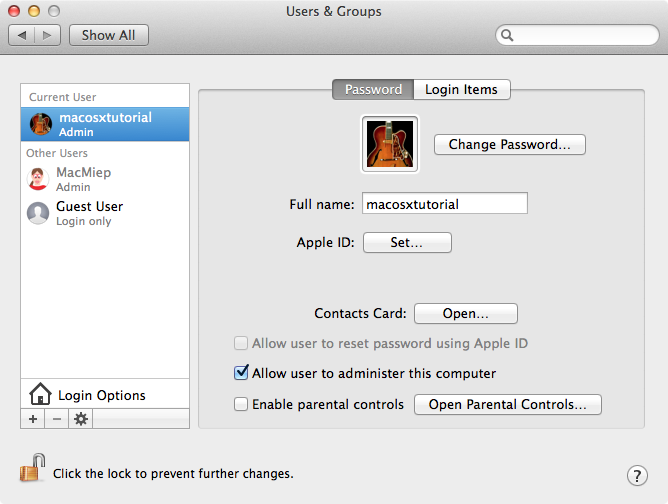Switch to the Password tab
Viewport: 668px width, 504px height.
(x=373, y=89)
